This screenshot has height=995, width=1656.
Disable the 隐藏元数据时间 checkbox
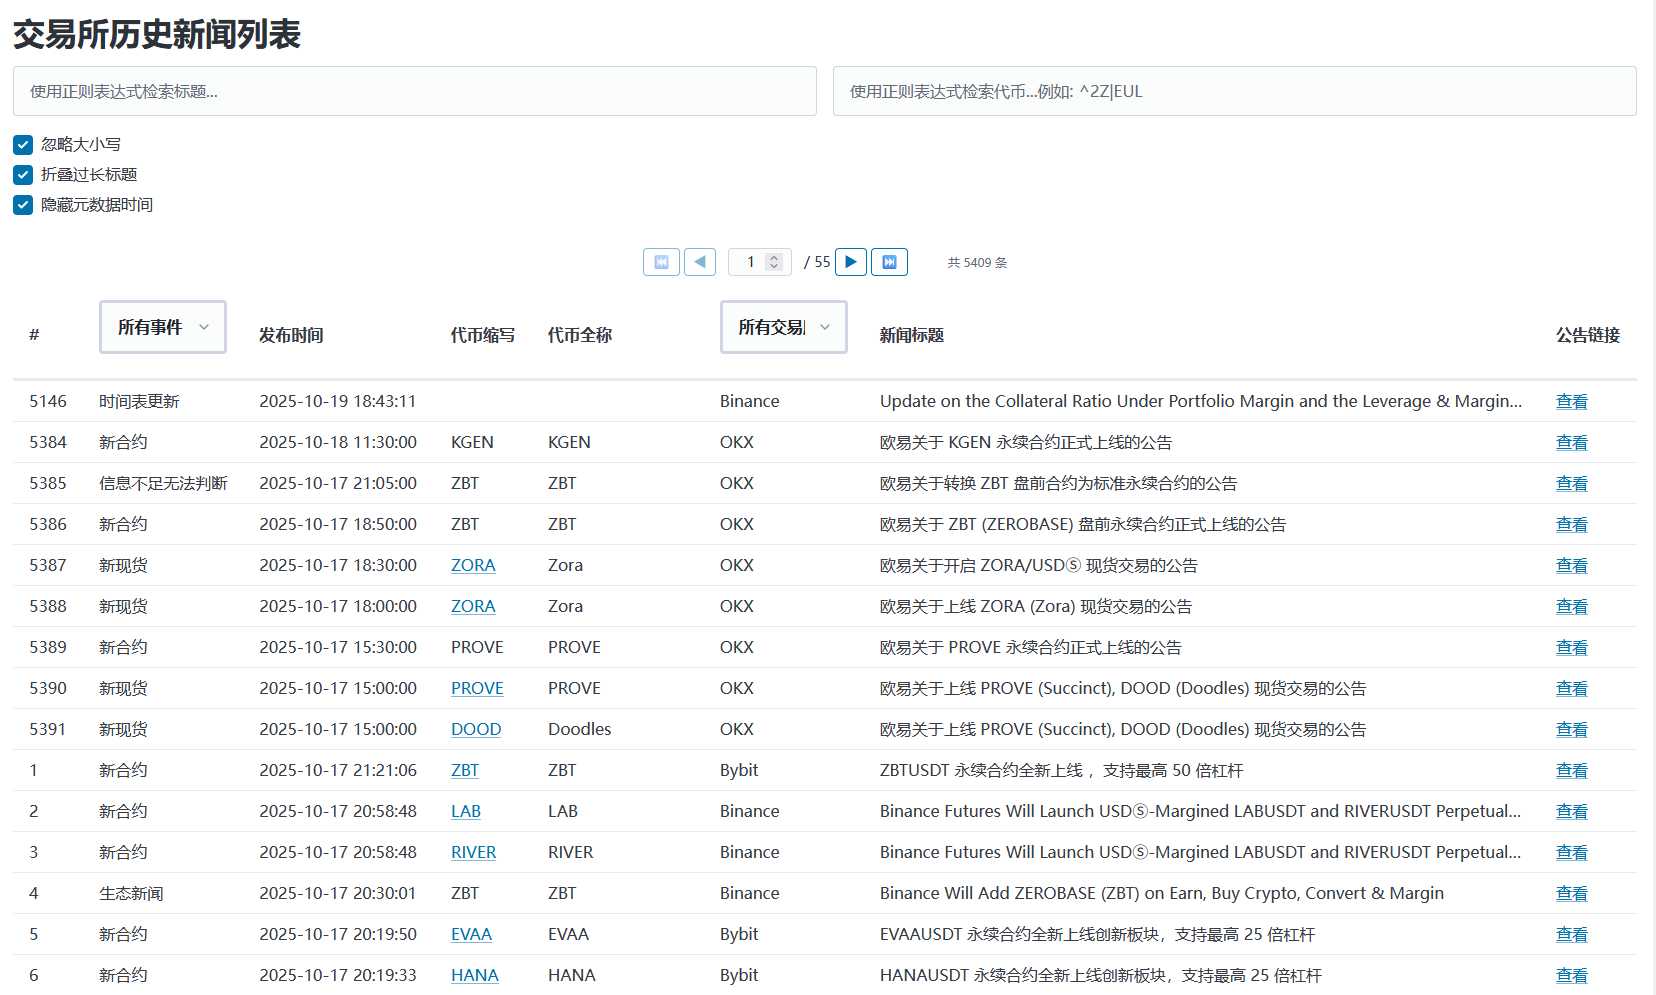pos(23,205)
